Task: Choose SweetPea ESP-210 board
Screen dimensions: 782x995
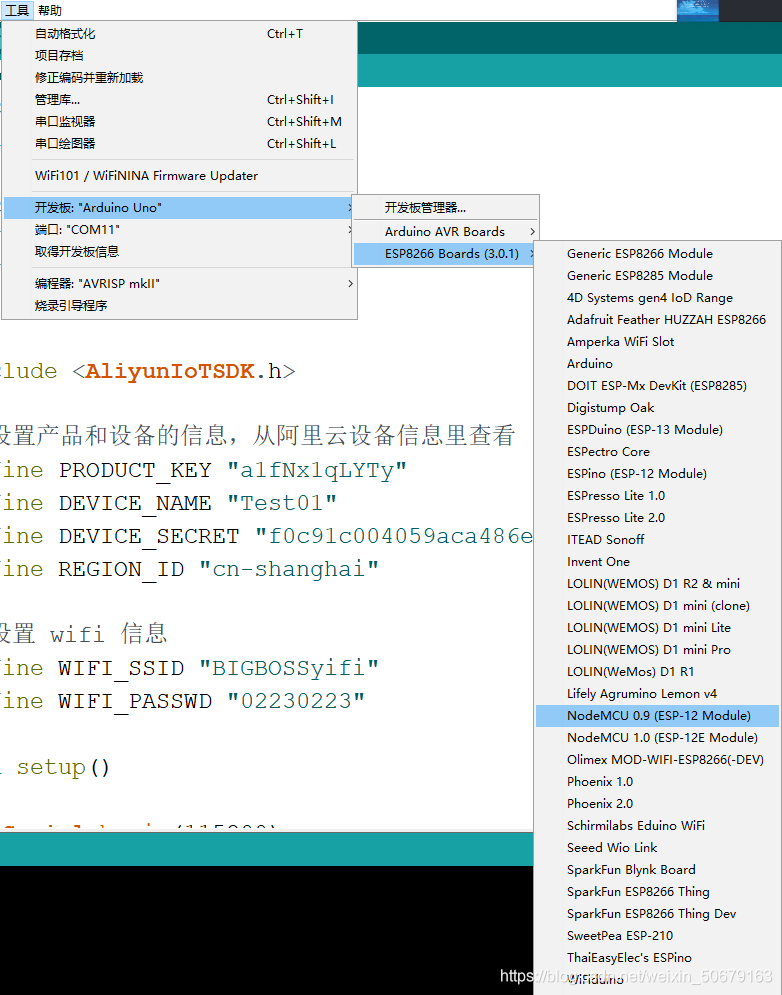Action: (658, 936)
